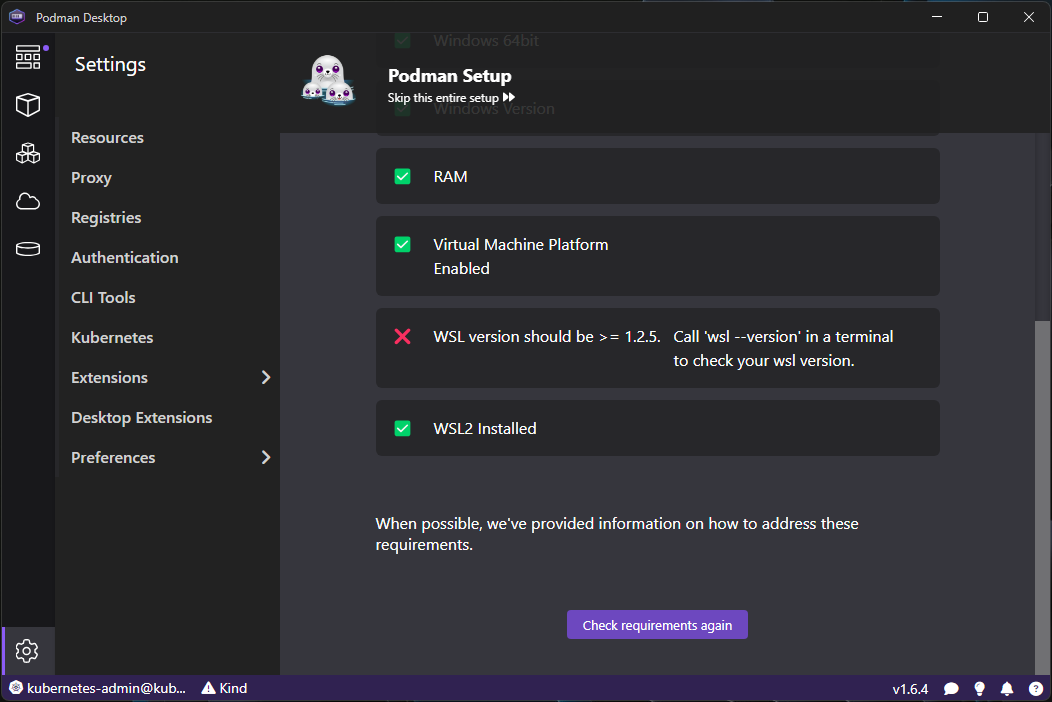Maximize the Podman Desktop window

(983, 17)
